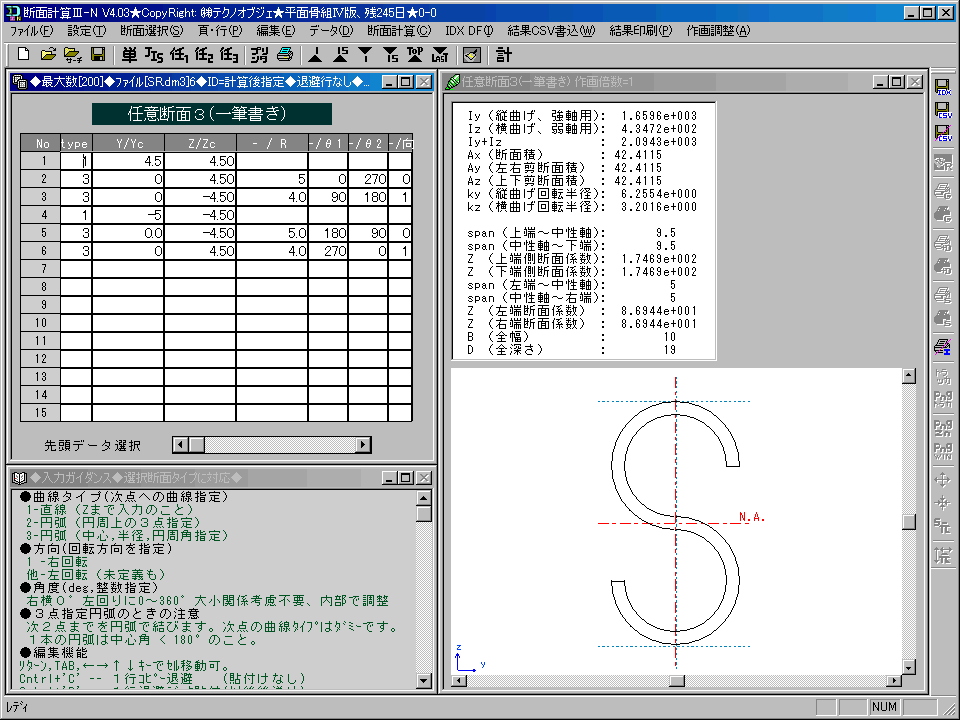Click the save floppy disk icon
This screenshot has height=720, width=960.
[98, 54]
